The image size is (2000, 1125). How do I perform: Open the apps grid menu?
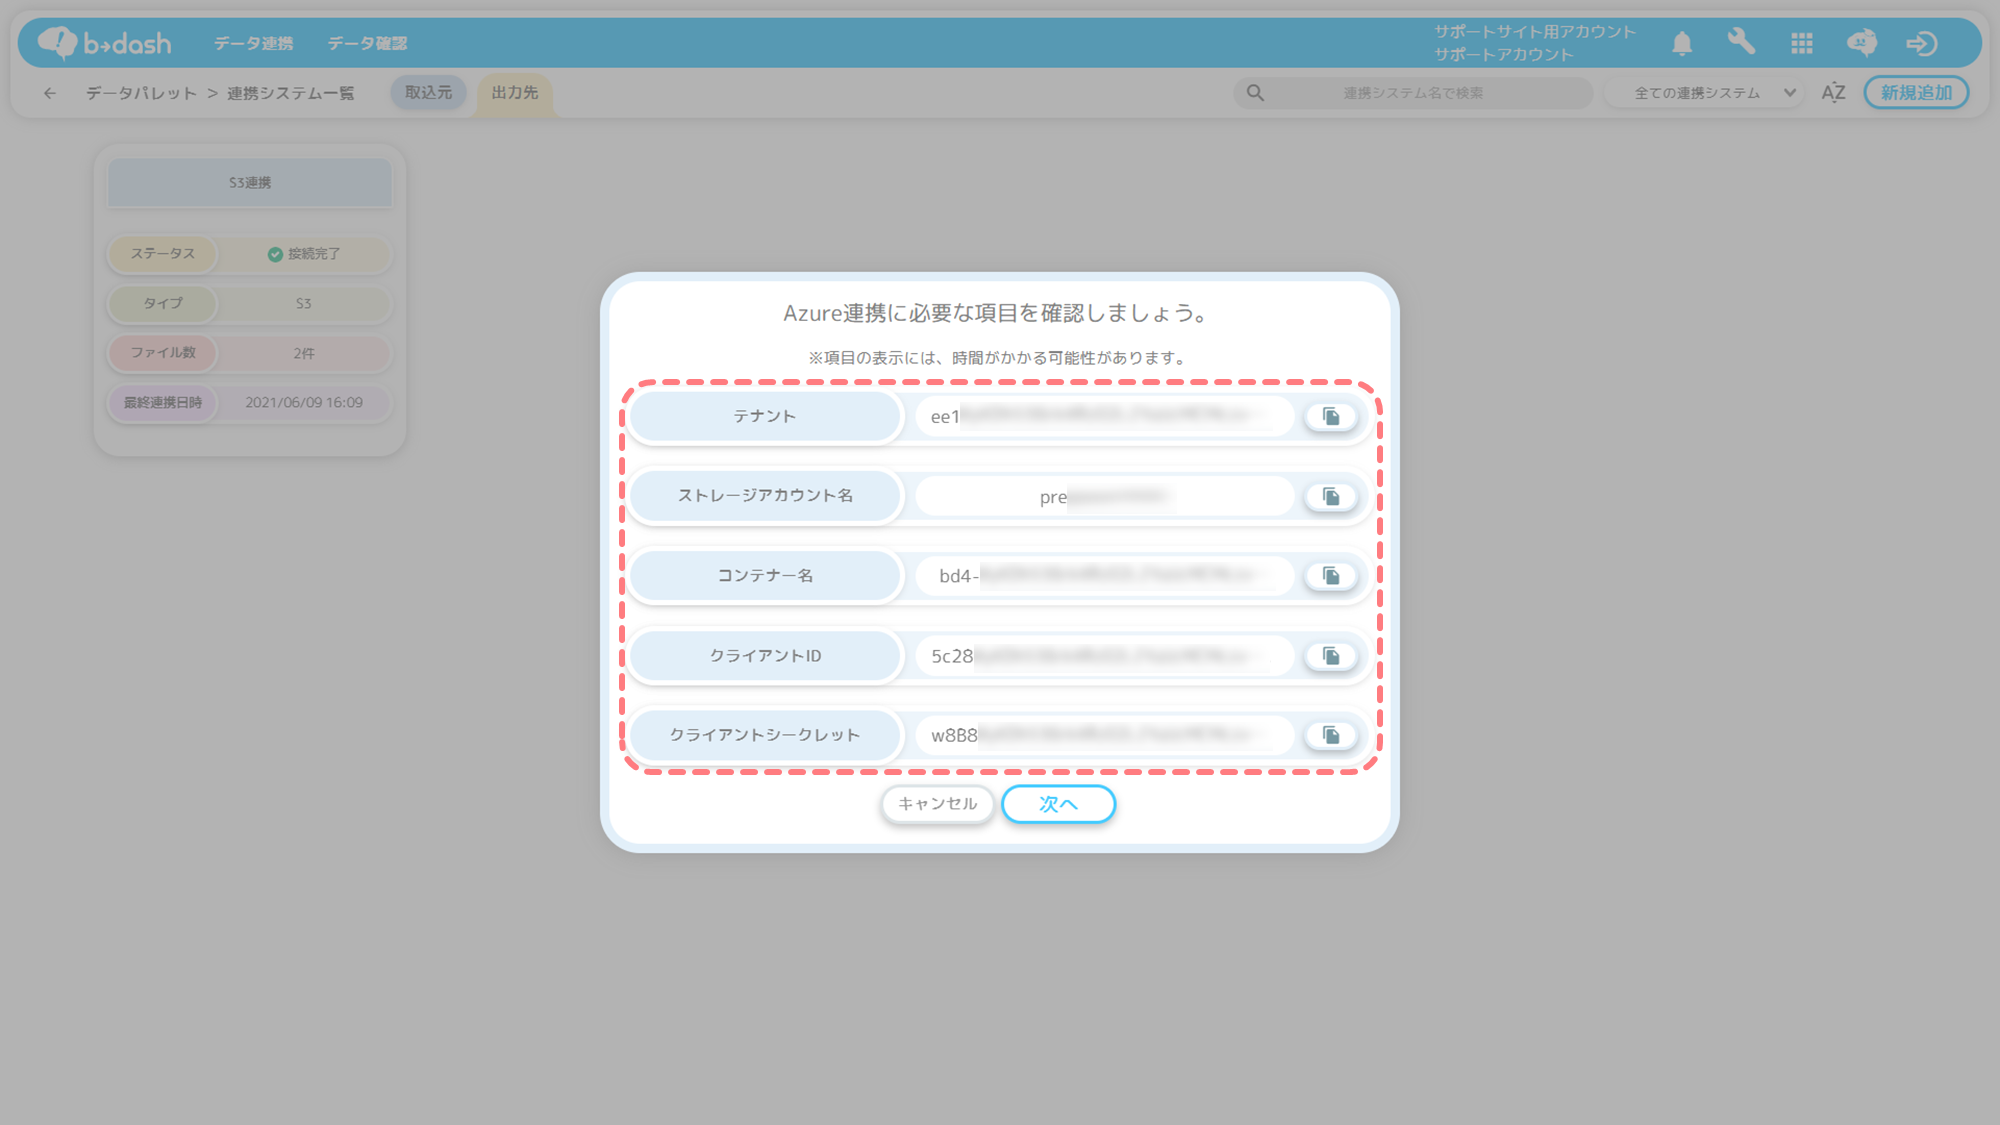(1802, 43)
